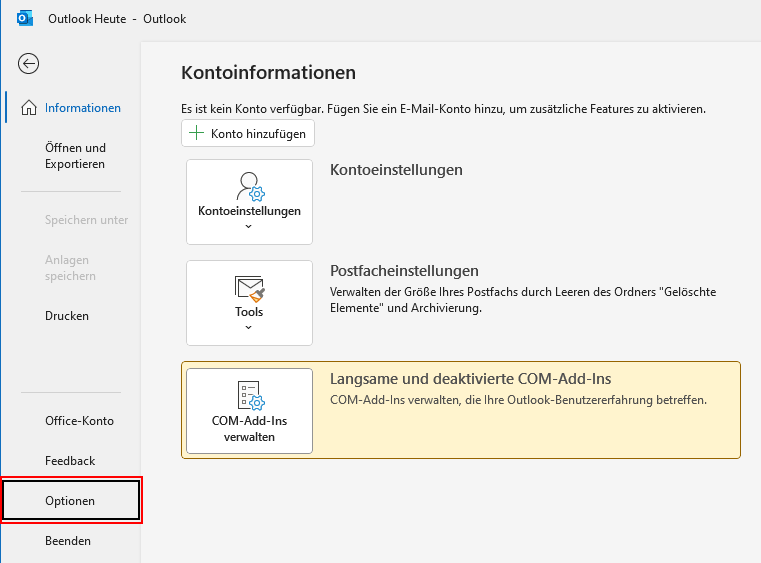The image size is (761, 563).
Task: Click the Postfacheinstellungen heading
Action: (x=404, y=271)
